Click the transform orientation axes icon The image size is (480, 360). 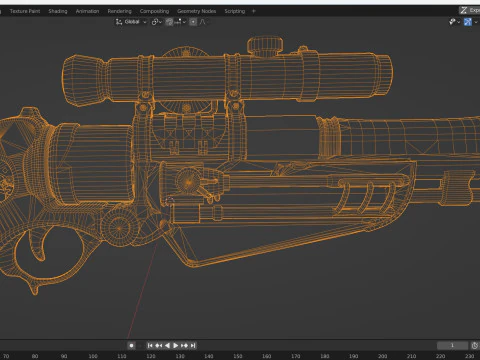point(119,22)
